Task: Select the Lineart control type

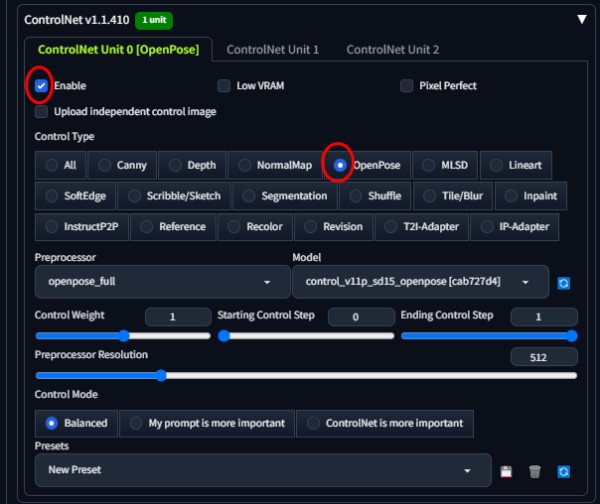Action: click(x=516, y=165)
